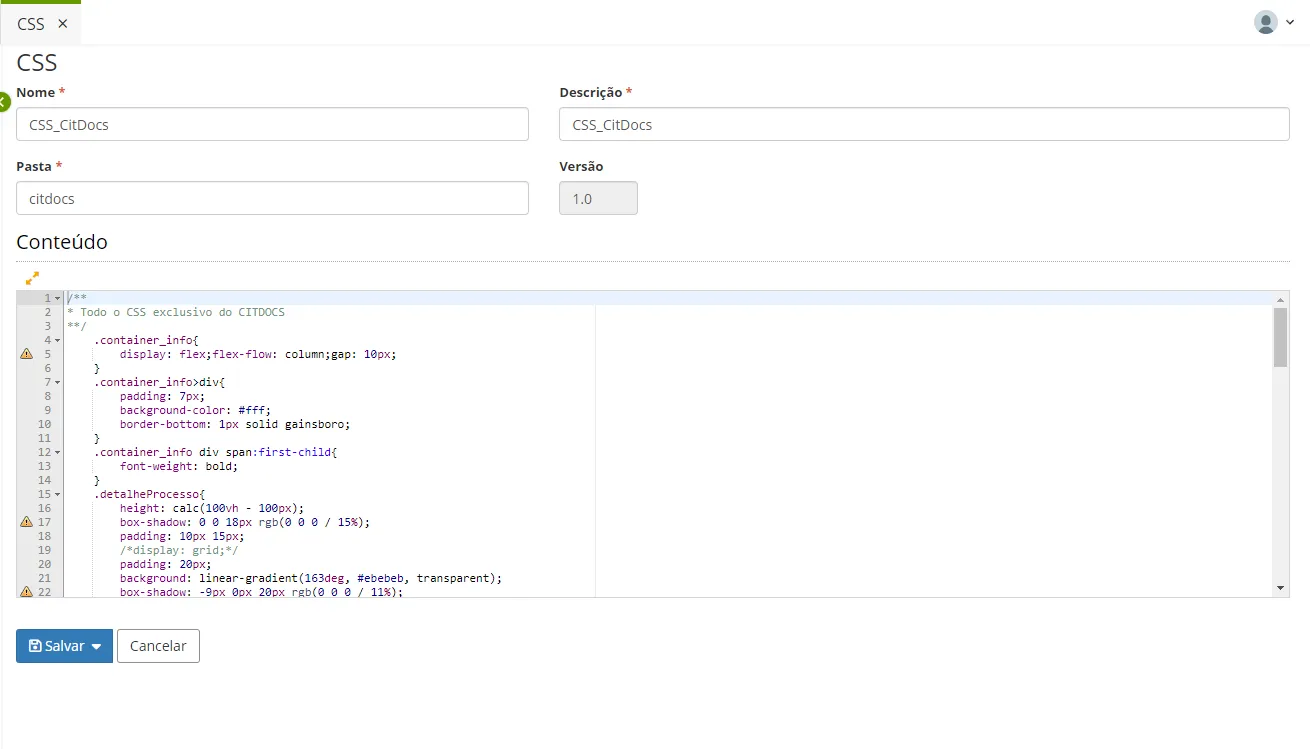
Task: Close the CSS tab
Action: click(63, 24)
